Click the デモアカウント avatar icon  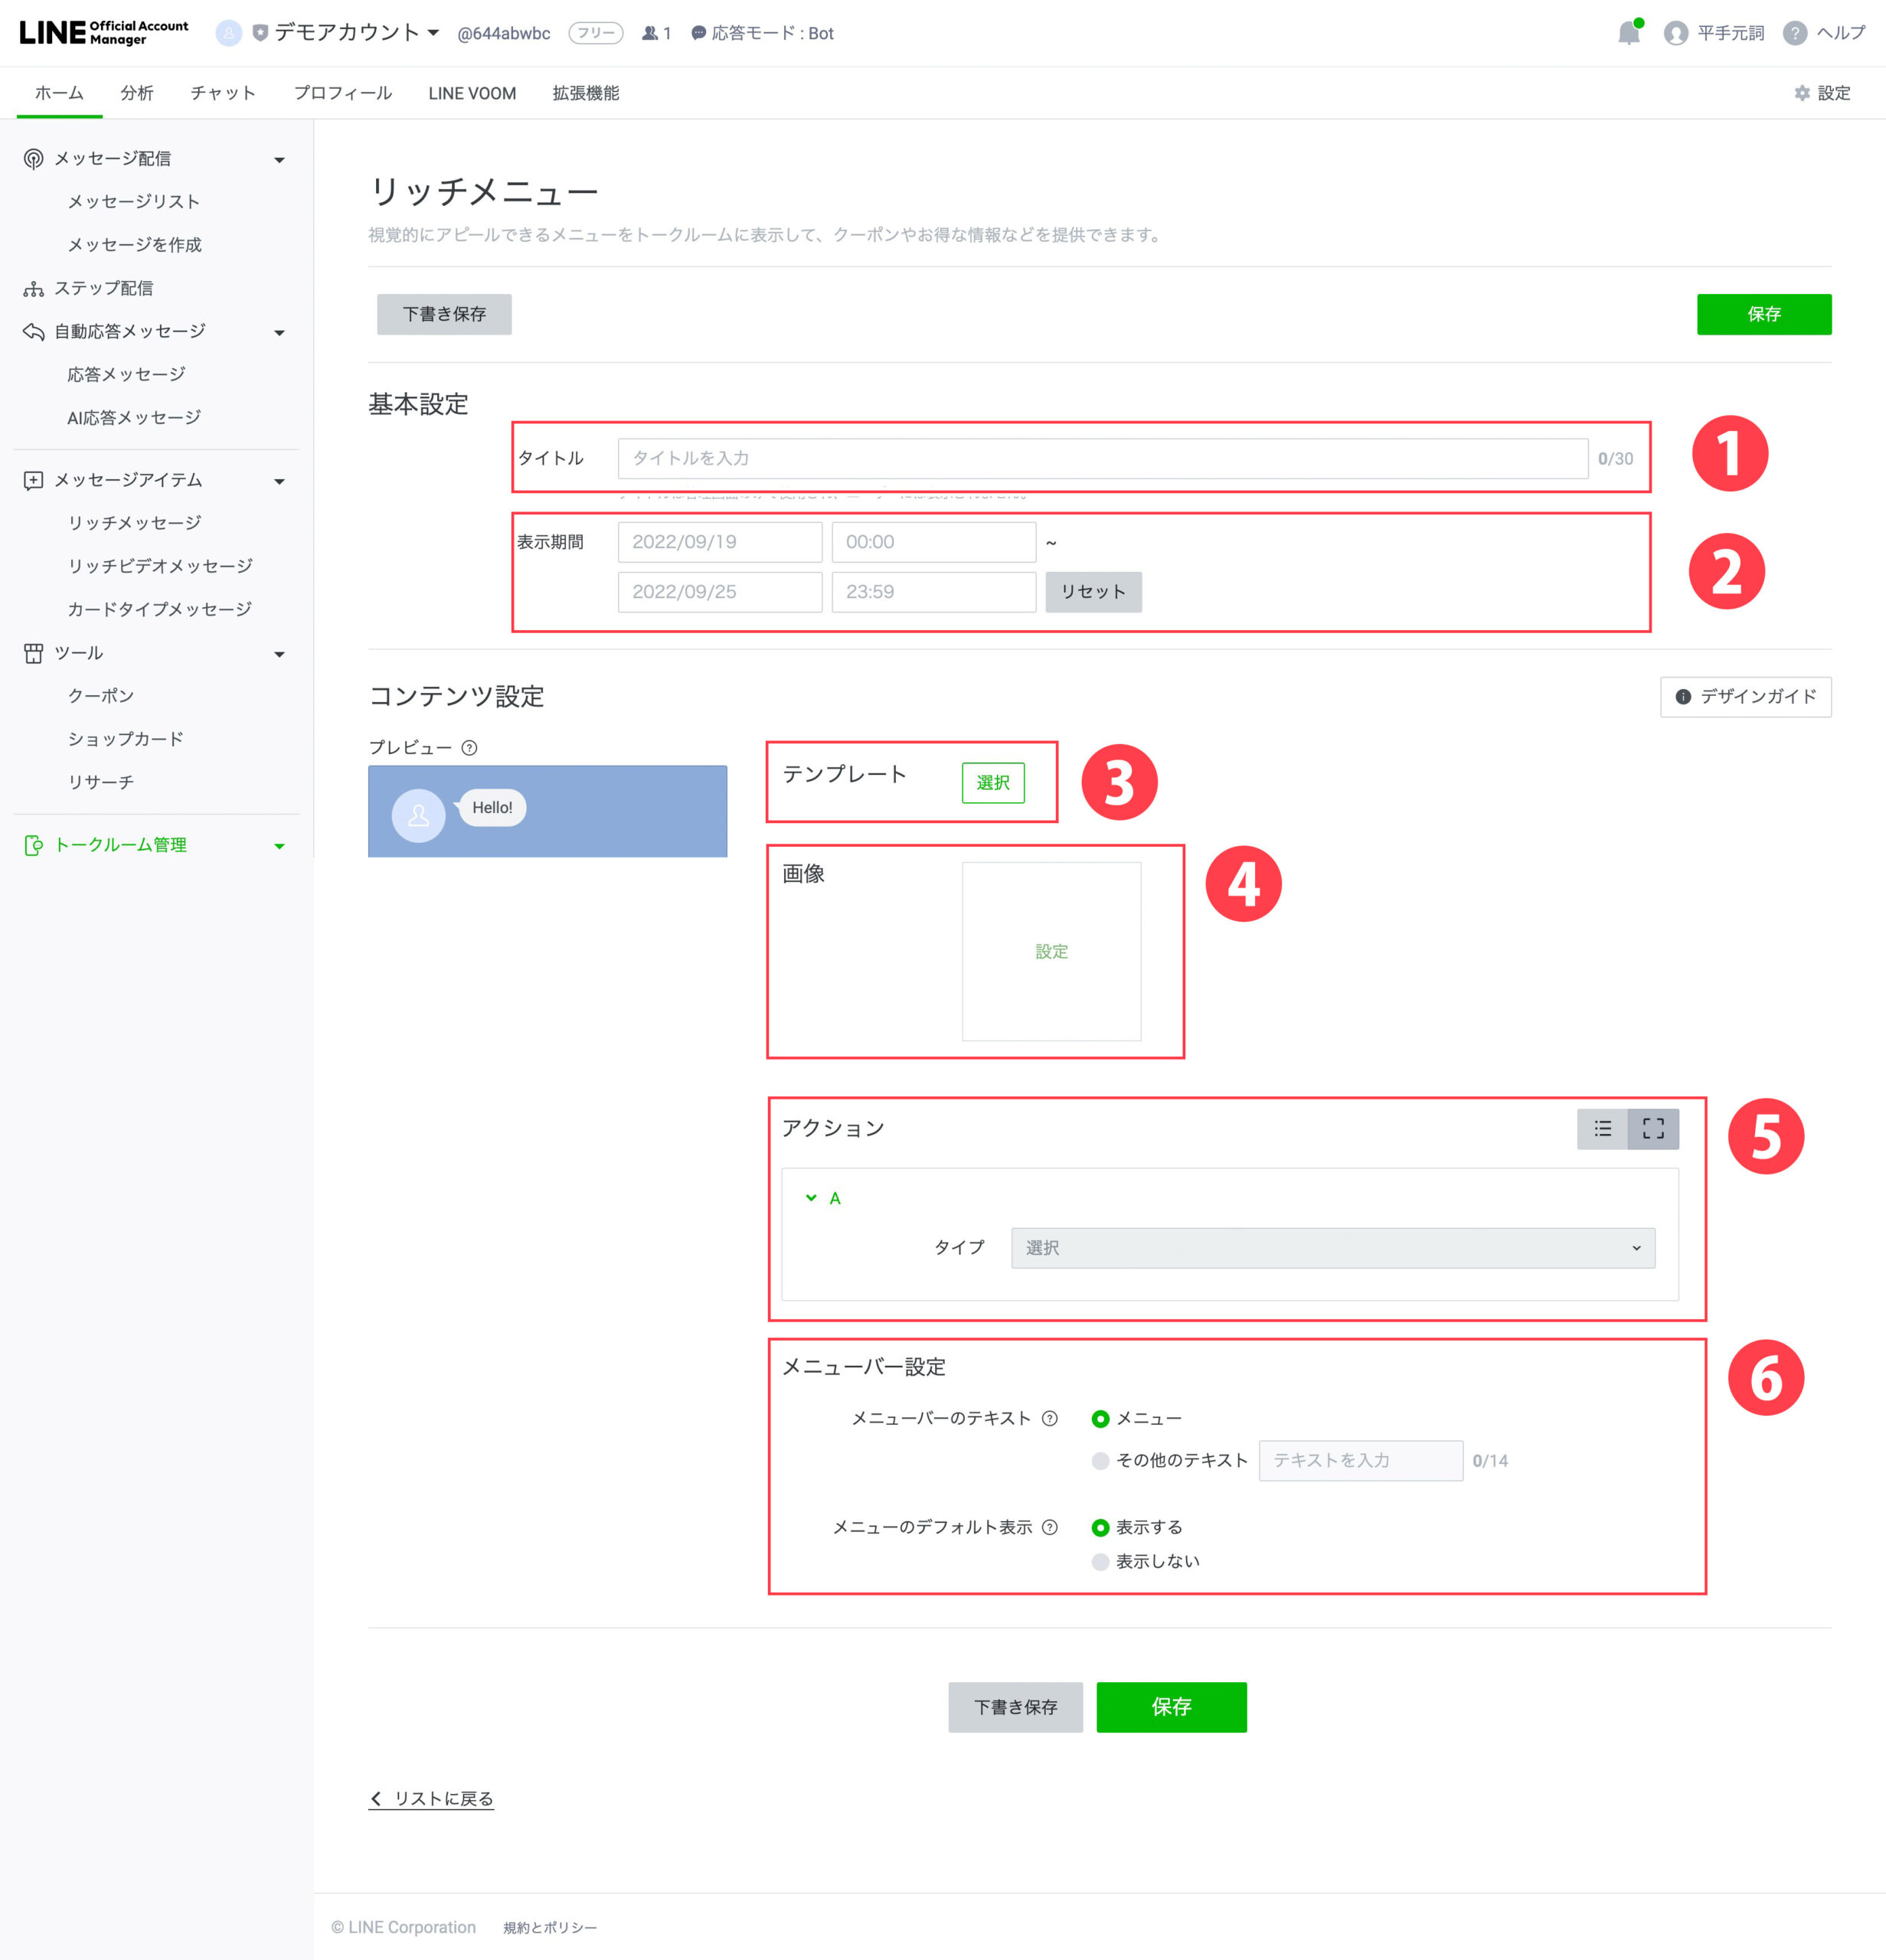(x=229, y=33)
